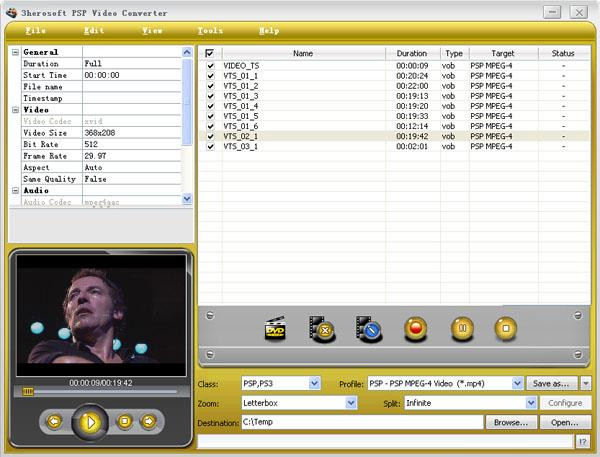Screen dimensions: 600x457
Task: Stop the preview player
Action: (124, 422)
